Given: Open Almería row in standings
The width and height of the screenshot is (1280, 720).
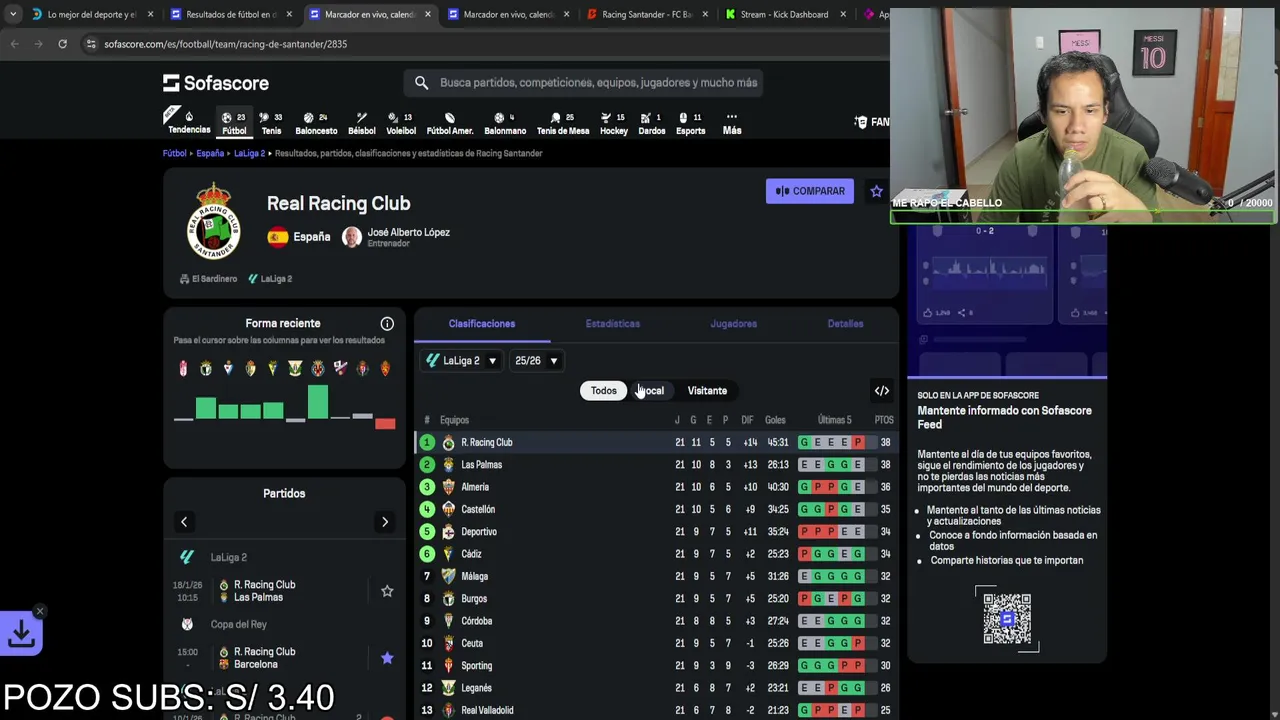Looking at the screenshot, I should click(x=655, y=487).
